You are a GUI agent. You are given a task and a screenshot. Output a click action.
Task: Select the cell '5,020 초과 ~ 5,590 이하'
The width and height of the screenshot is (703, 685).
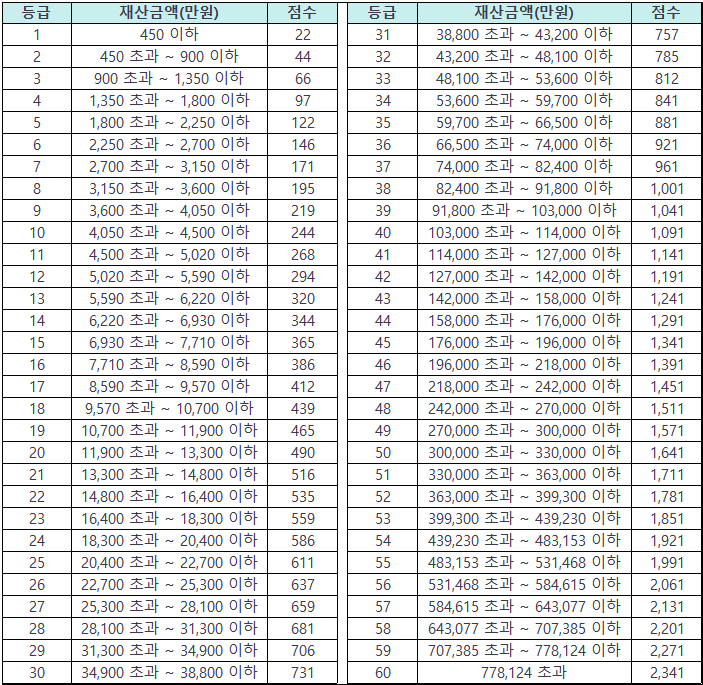point(169,276)
